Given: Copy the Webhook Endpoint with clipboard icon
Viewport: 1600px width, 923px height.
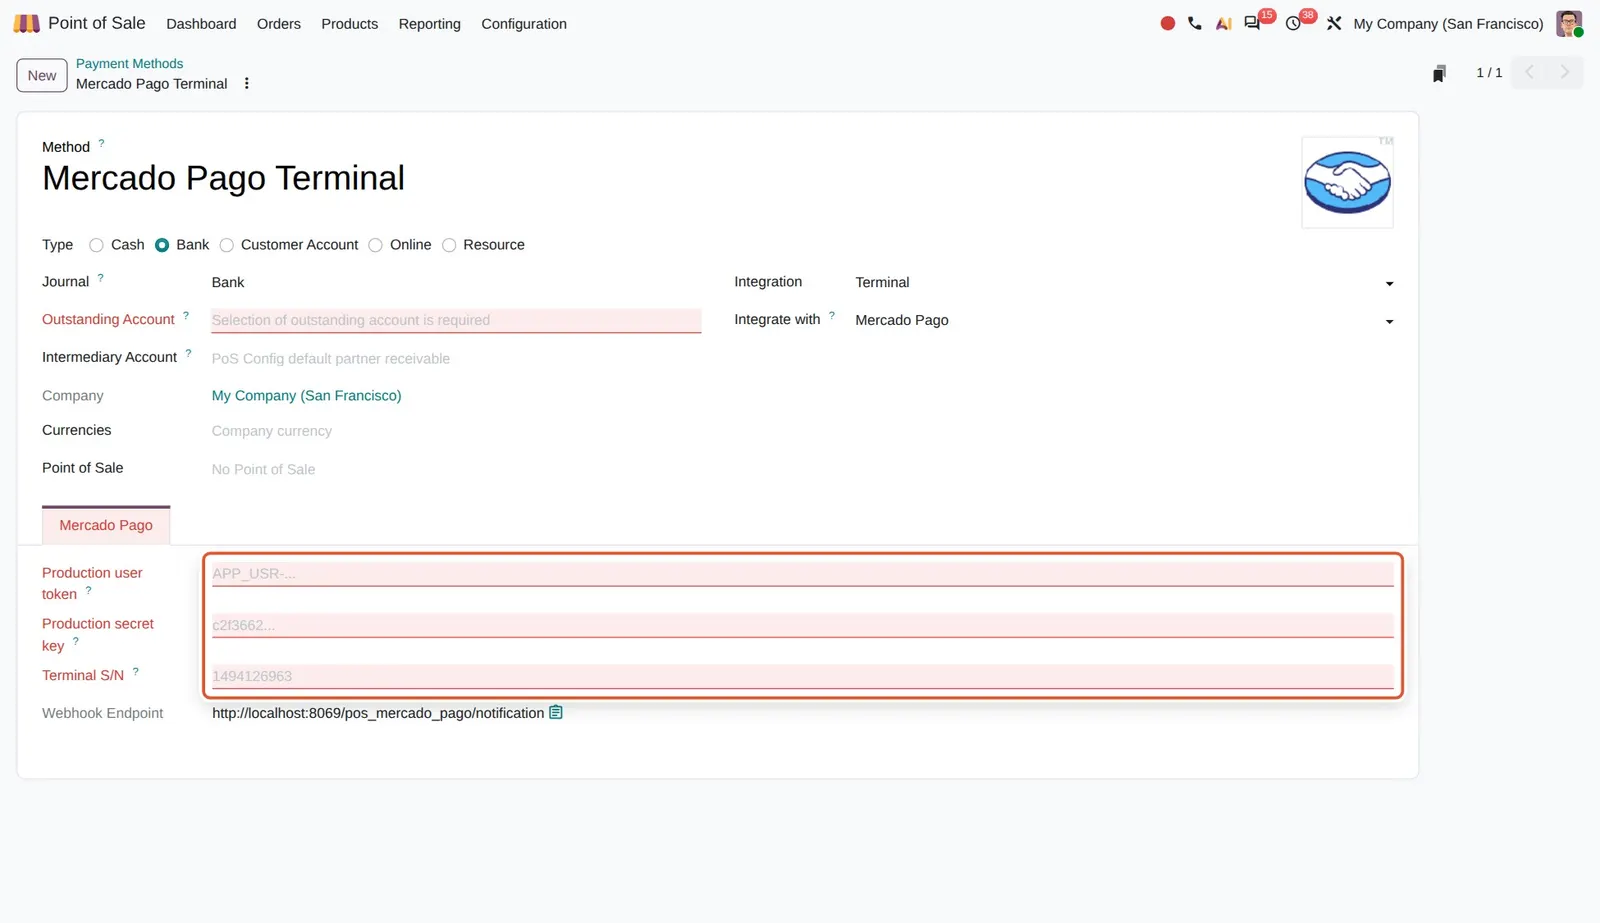Looking at the screenshot, I should (556, 713).
